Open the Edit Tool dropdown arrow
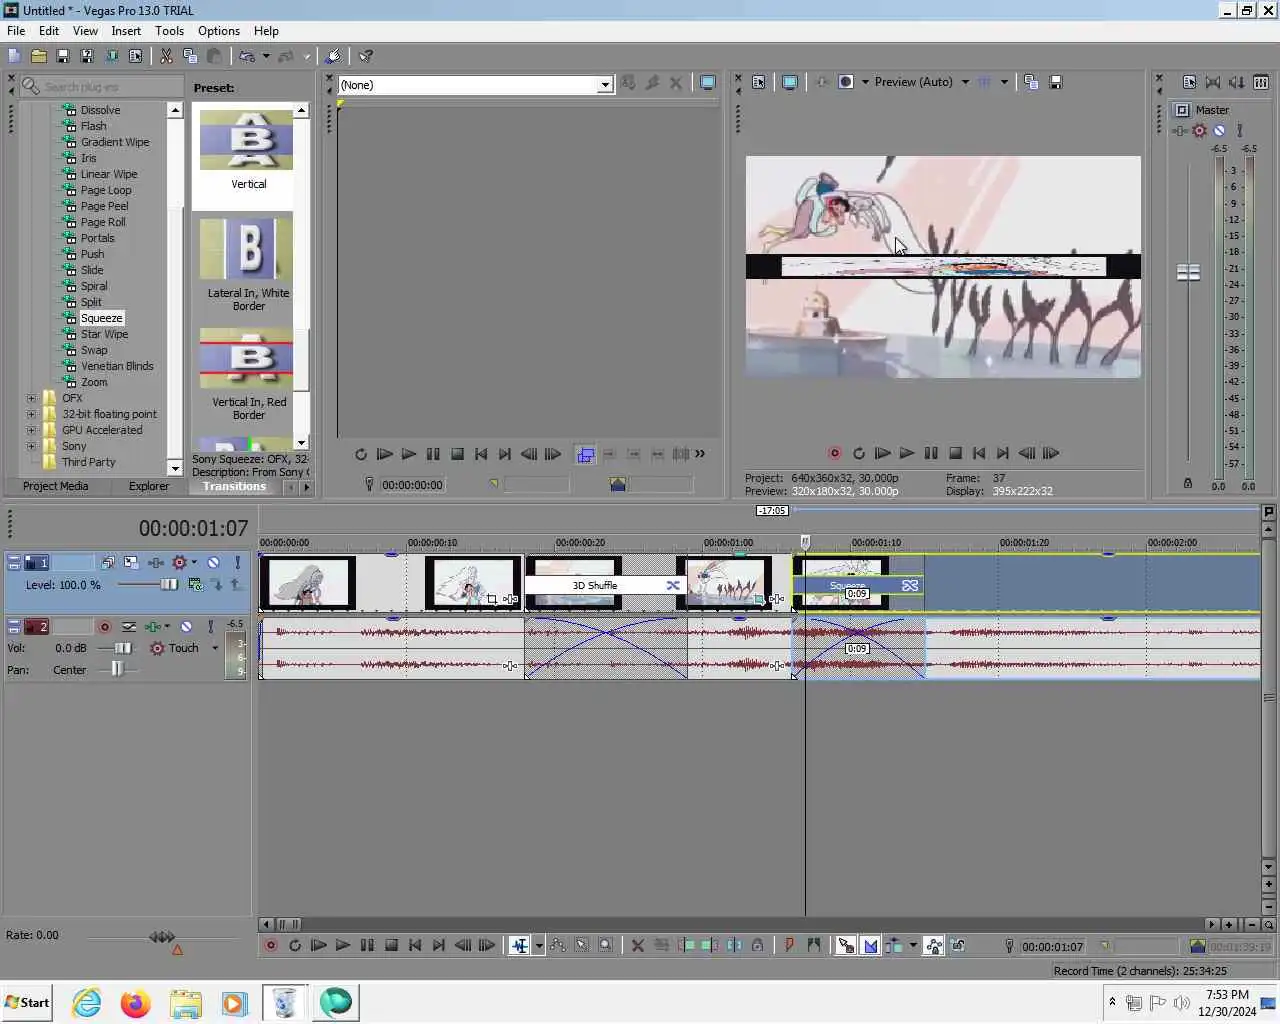The image size is (1280, 1024). pyautogui.click(x=539, y=945)
